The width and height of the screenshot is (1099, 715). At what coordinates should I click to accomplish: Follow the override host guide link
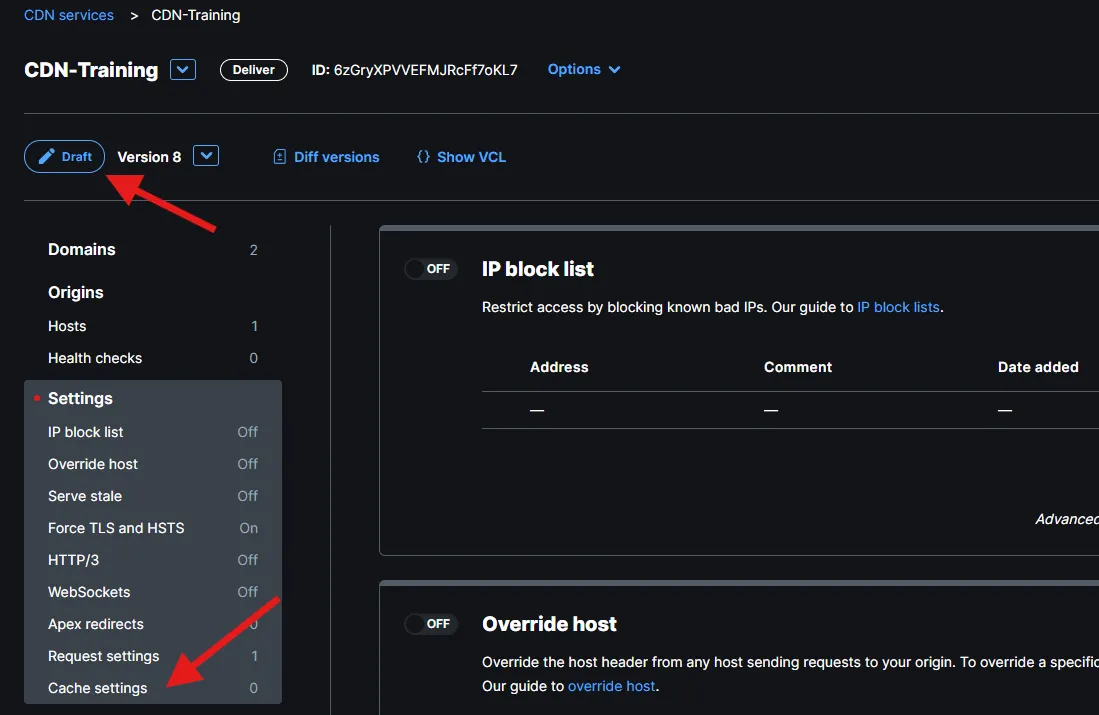click(611, 686)
